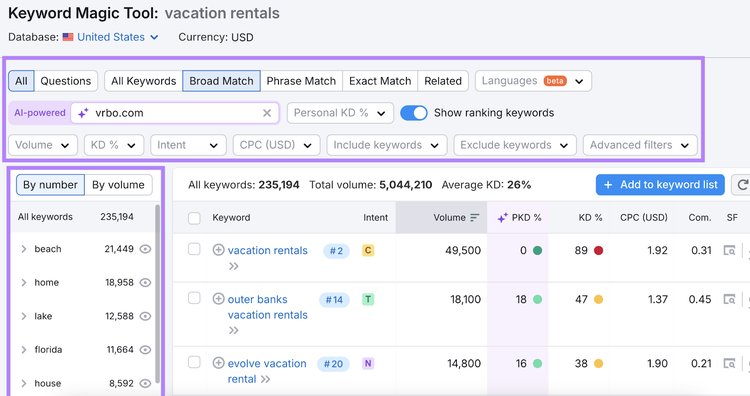Expand the lake keyword group
This screenshot has width=750, height=396.
point(23,316)
